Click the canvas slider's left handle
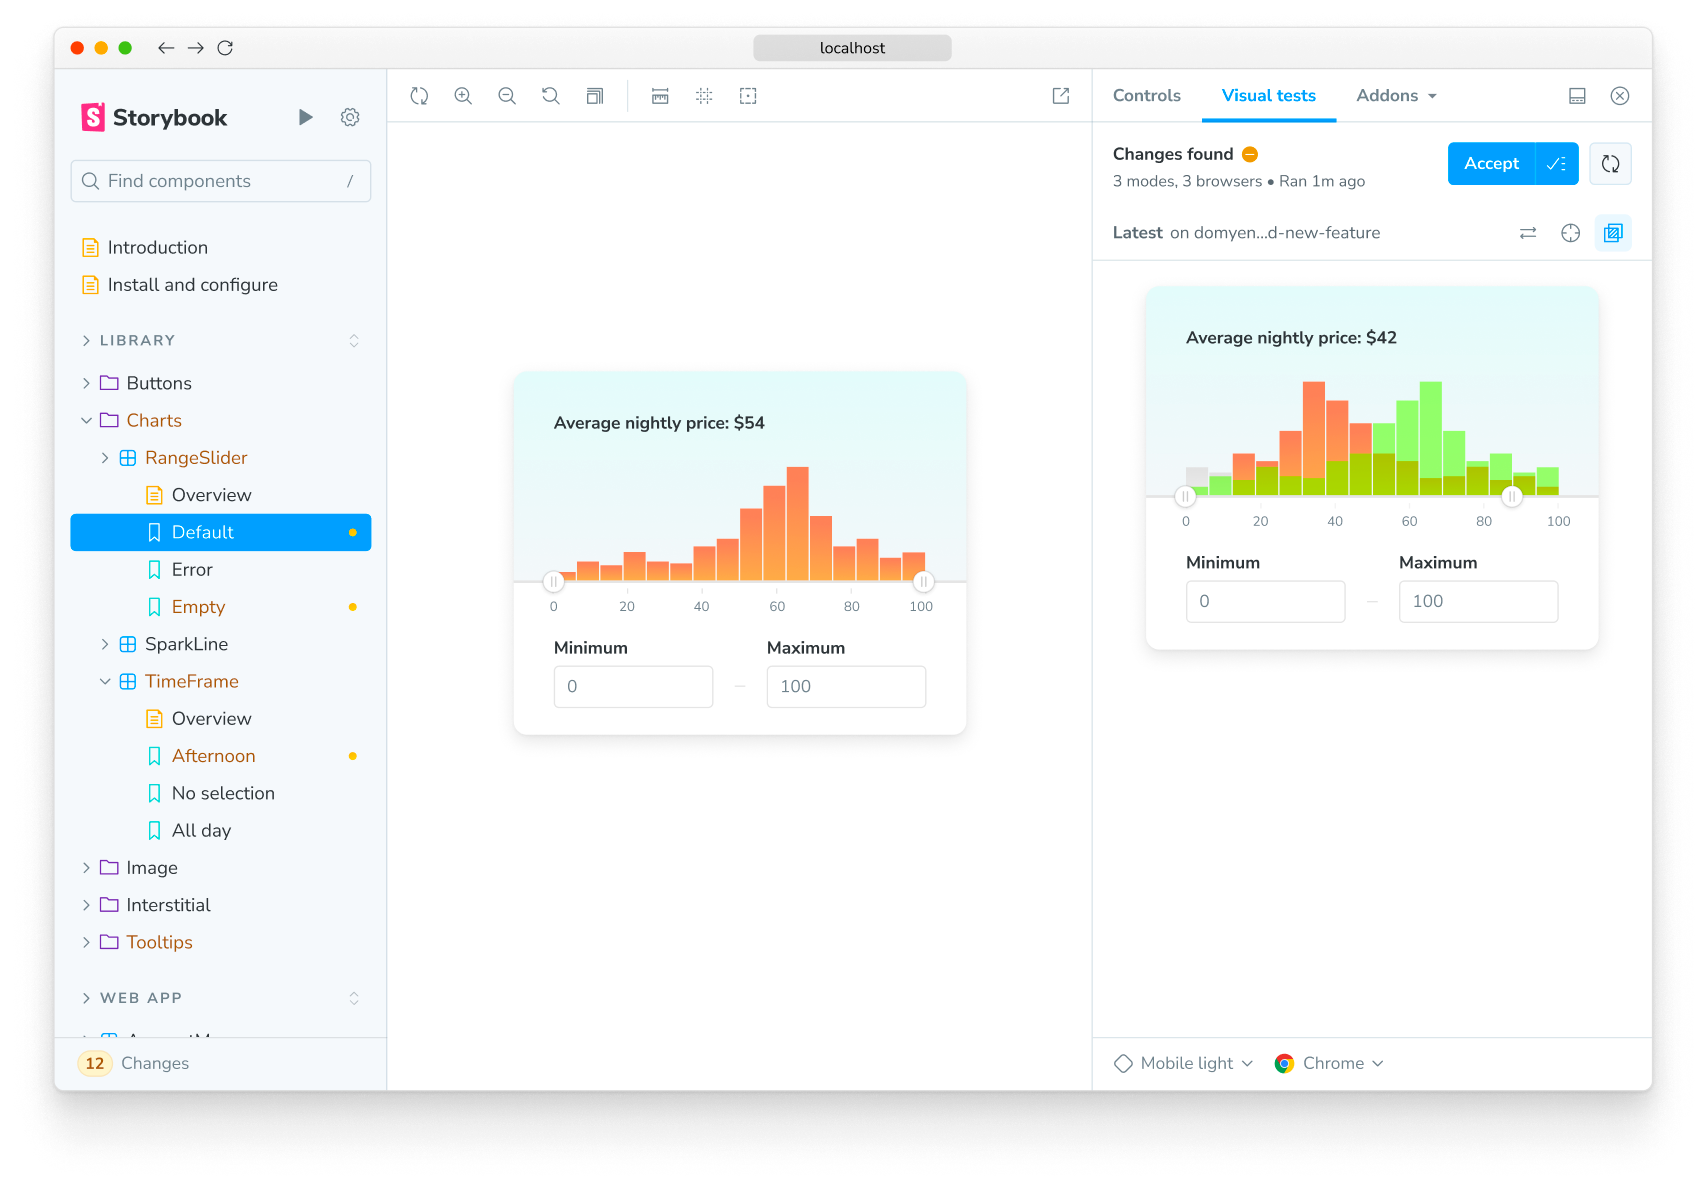1707x1185 pixels. pyautogui.click(x=554, y=582)
